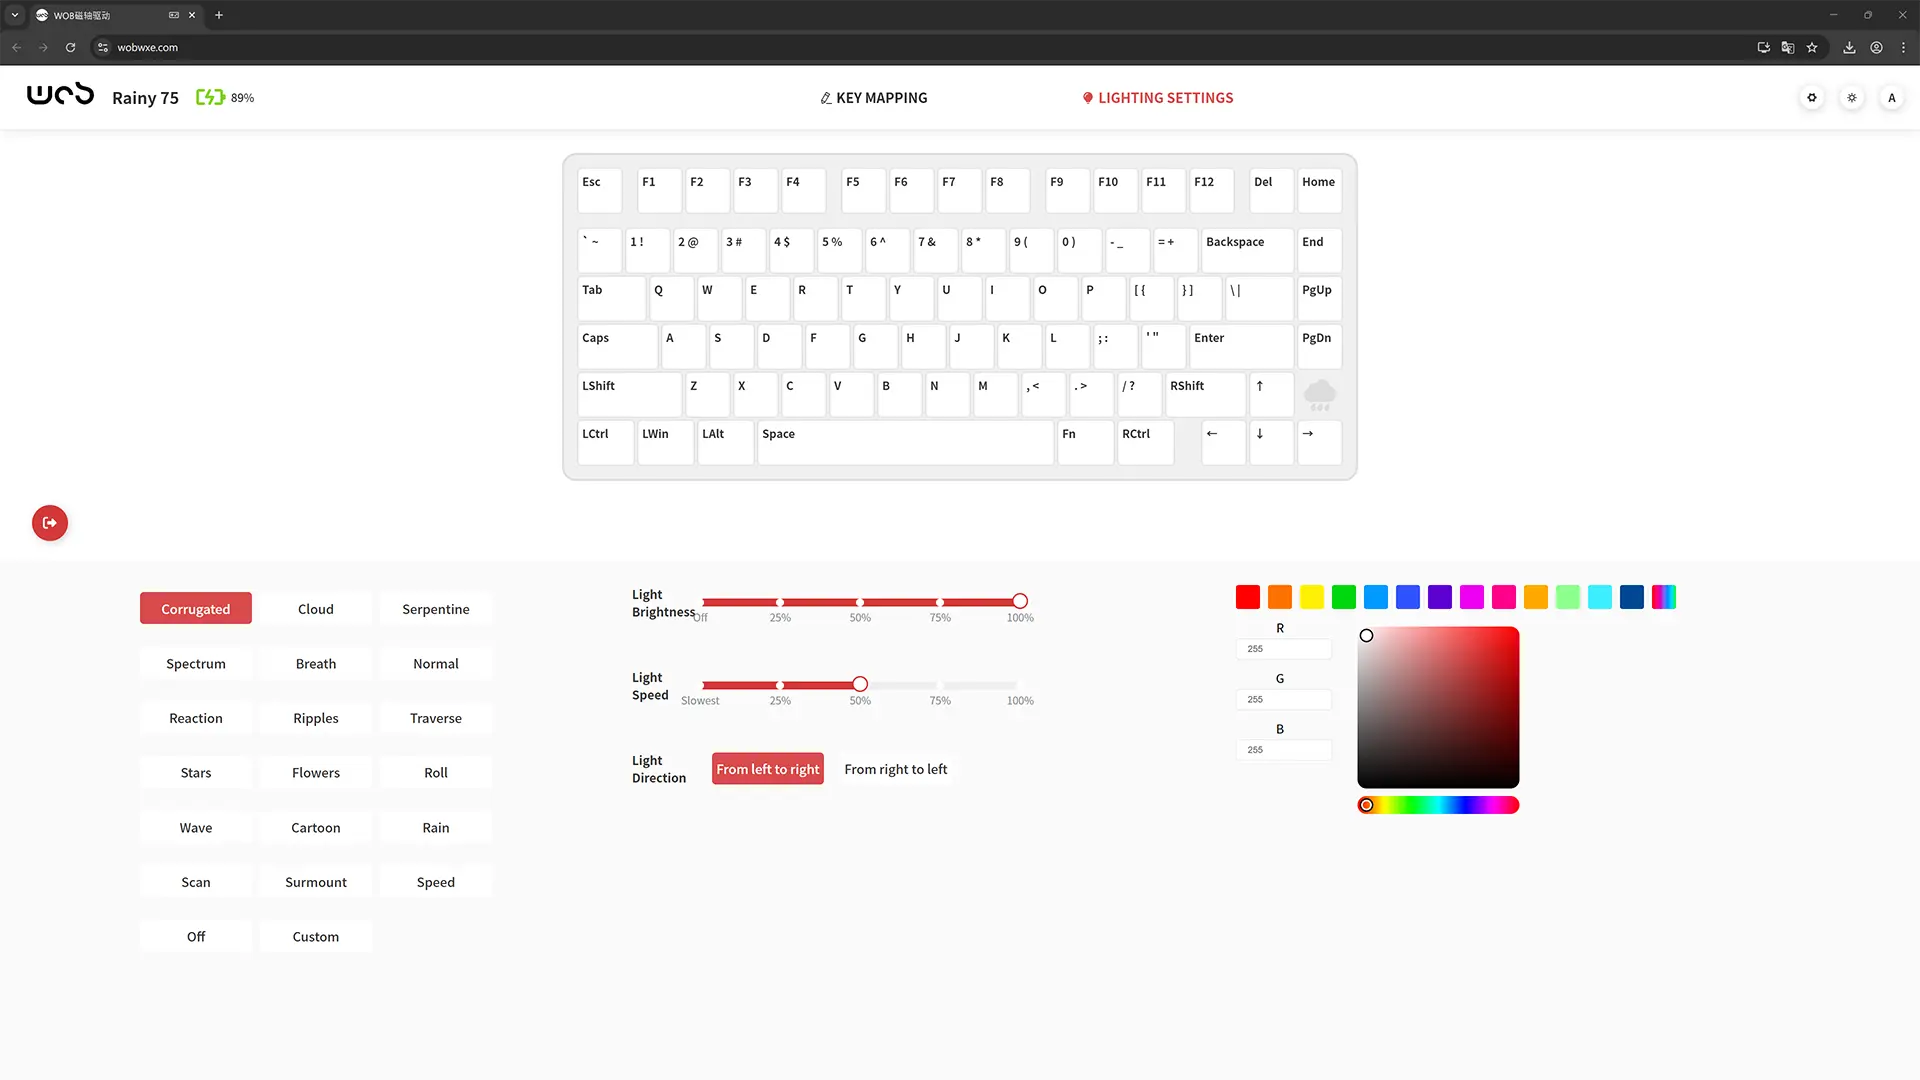Click the install app icon
This screenshot has height=1080, width=1920.
[x=1763, y=47]
